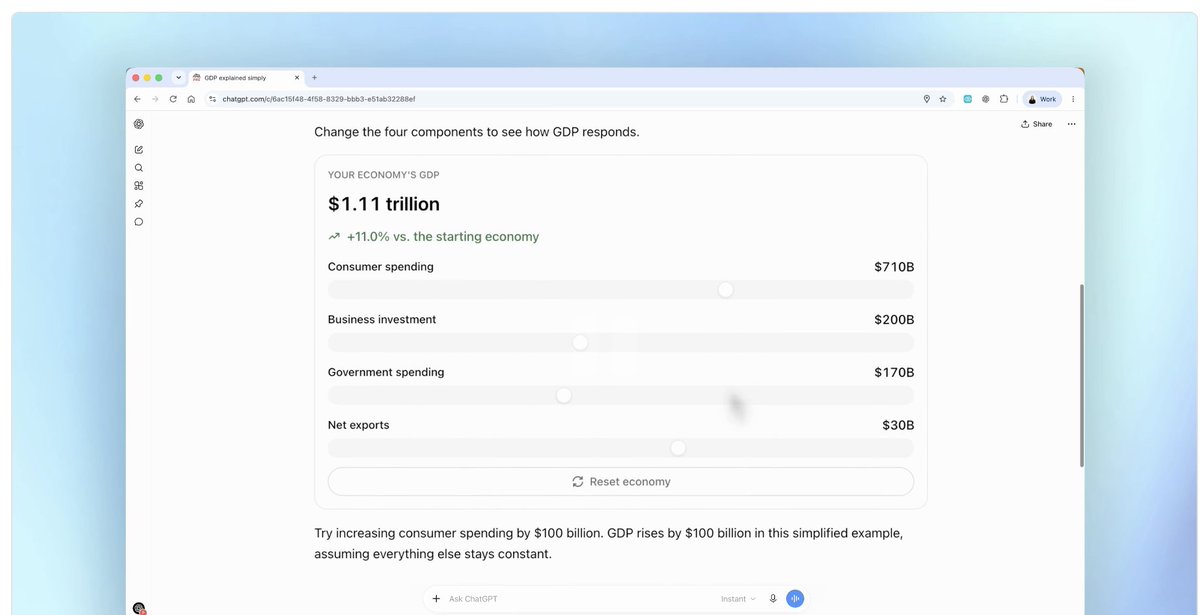Click the Consumer spending slider handle
The height and width of the screenshot is (615, 1200).
click(726, 290)
